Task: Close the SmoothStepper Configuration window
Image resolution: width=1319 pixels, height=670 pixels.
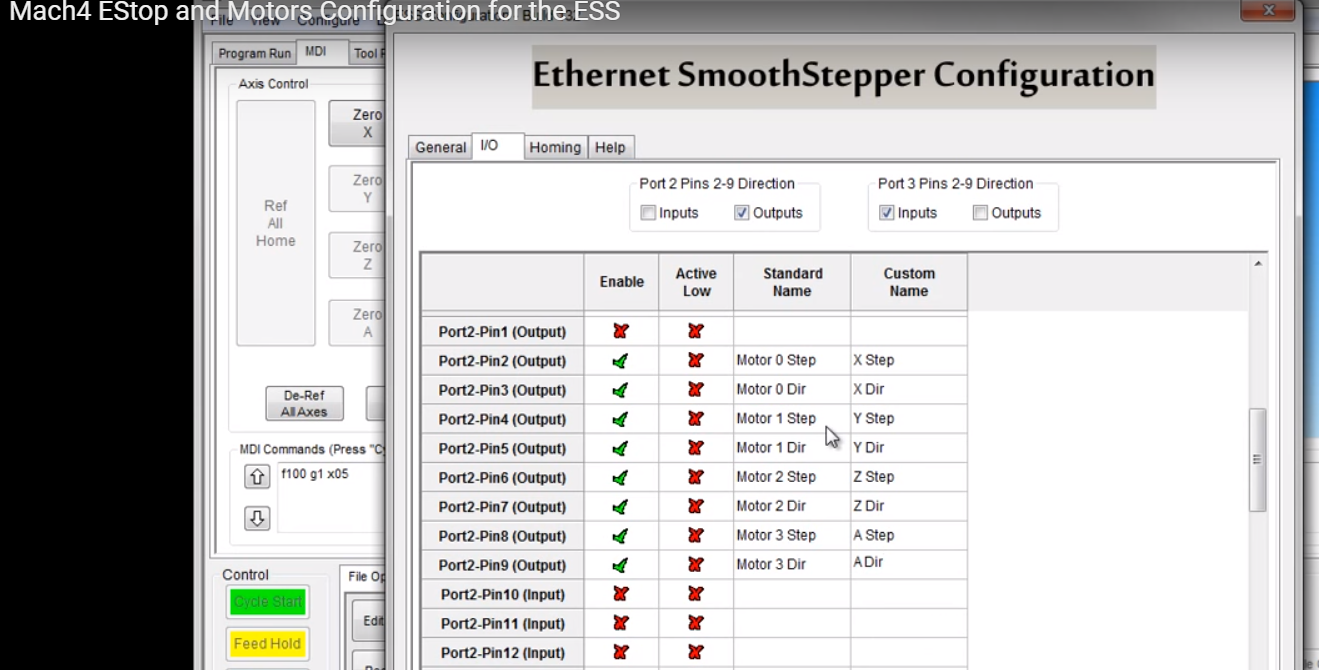Action: tap(1268, 11)
